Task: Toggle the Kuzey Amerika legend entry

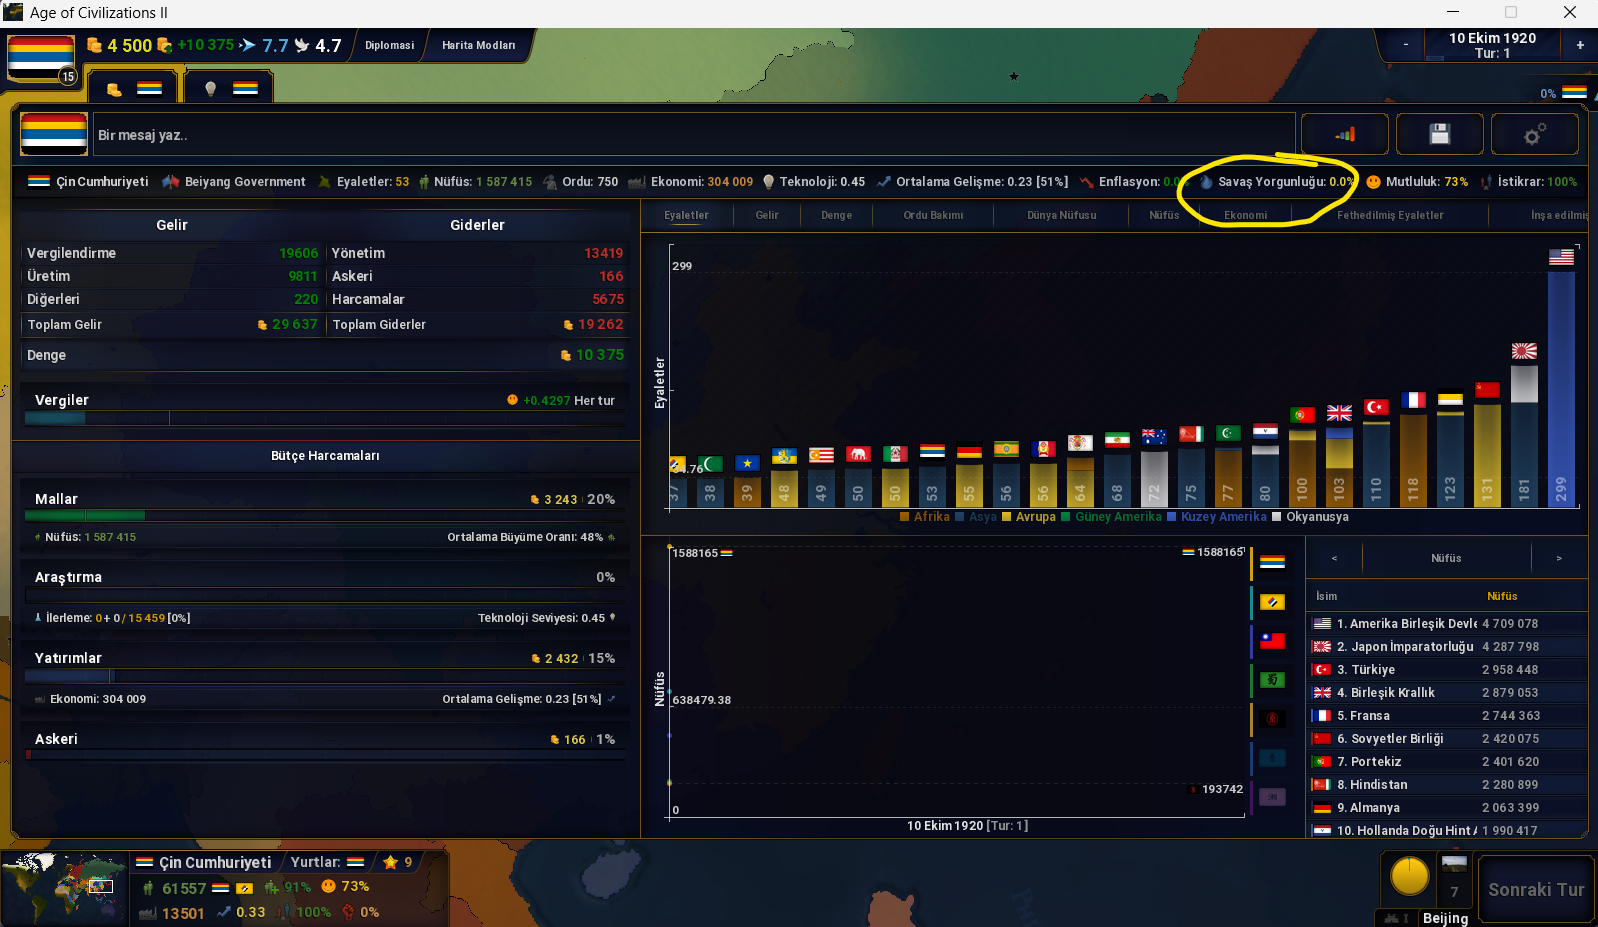Action: 1217,517
